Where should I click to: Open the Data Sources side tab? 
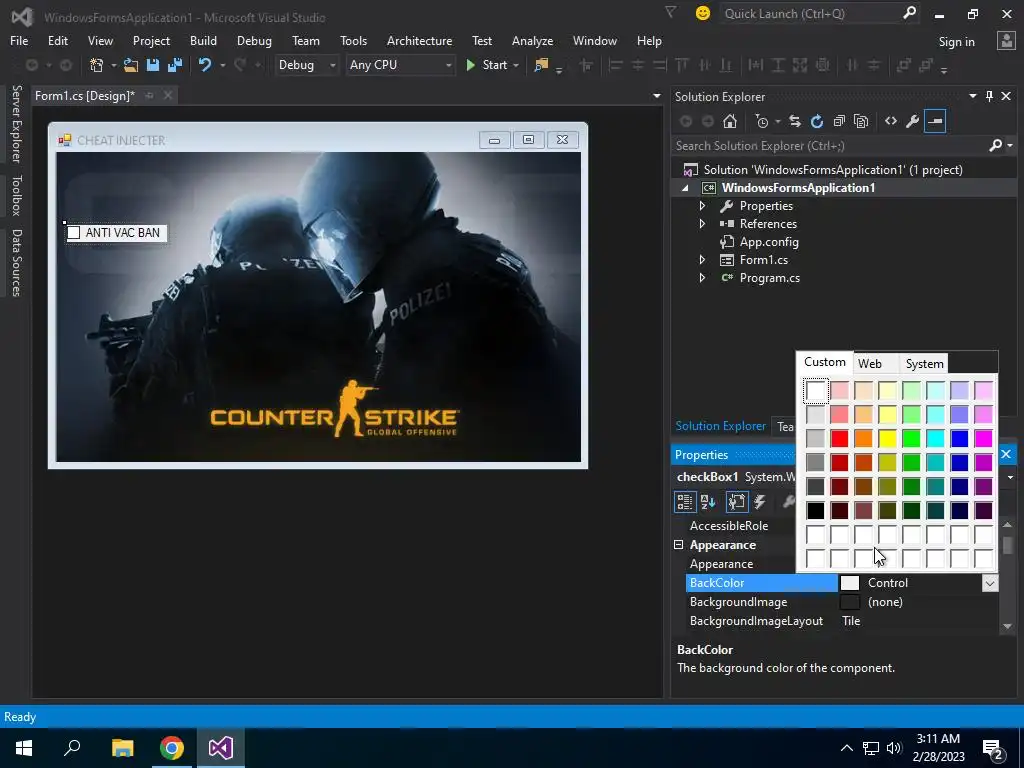pyautogui.click(x=16, y=263)
